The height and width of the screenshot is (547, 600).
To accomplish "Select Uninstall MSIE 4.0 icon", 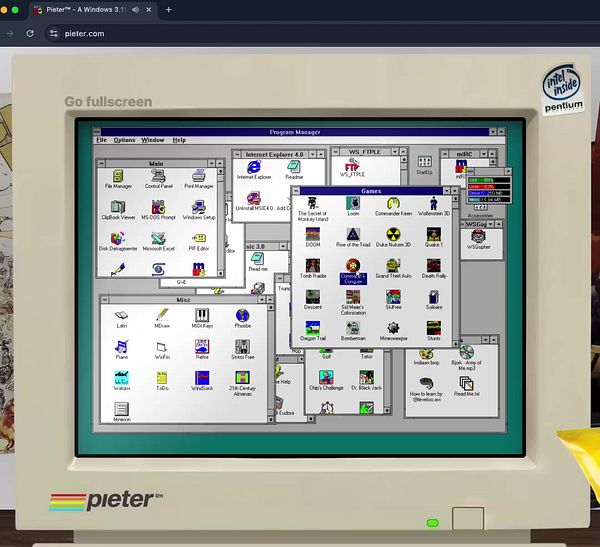I will (x=254, y=201).
